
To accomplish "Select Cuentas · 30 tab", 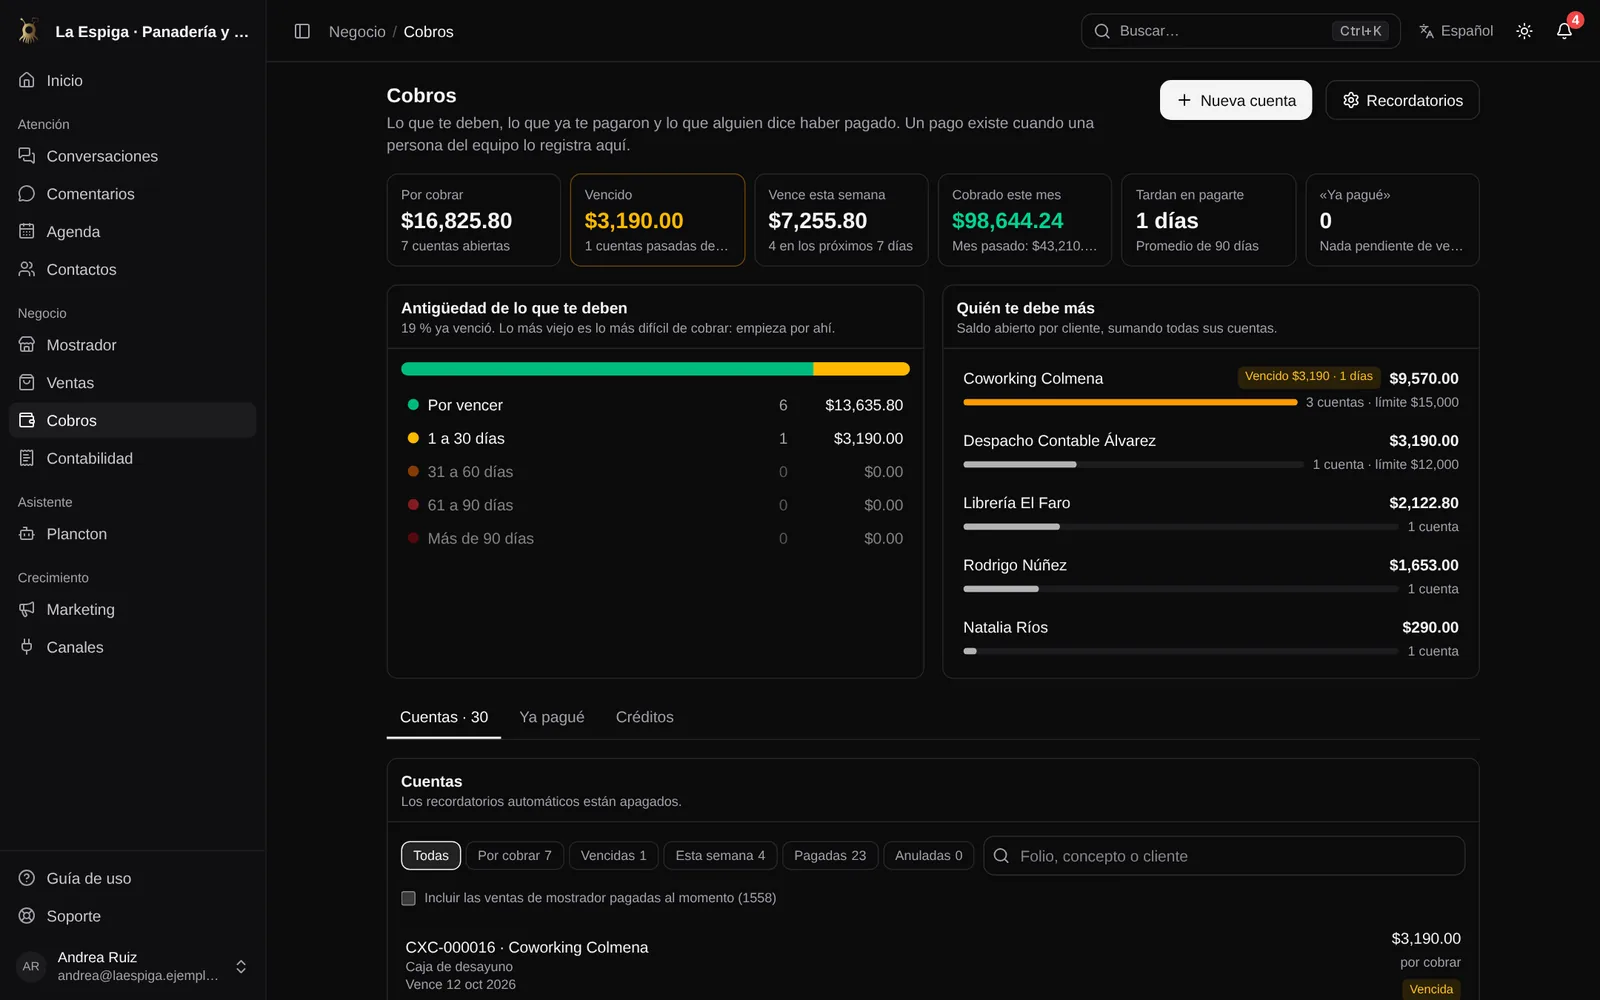I will [444, 717].
